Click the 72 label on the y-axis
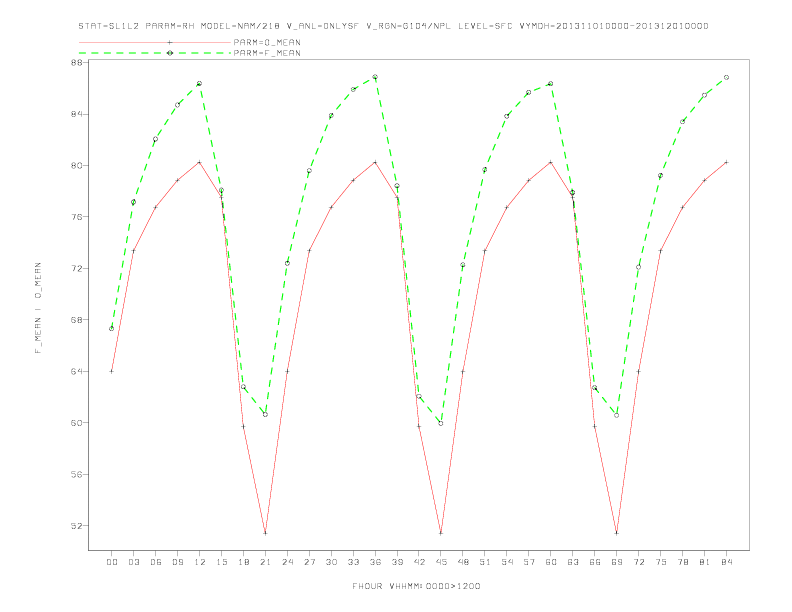Image resolution: width=792 pixels, height=612 pixels. 77,269
